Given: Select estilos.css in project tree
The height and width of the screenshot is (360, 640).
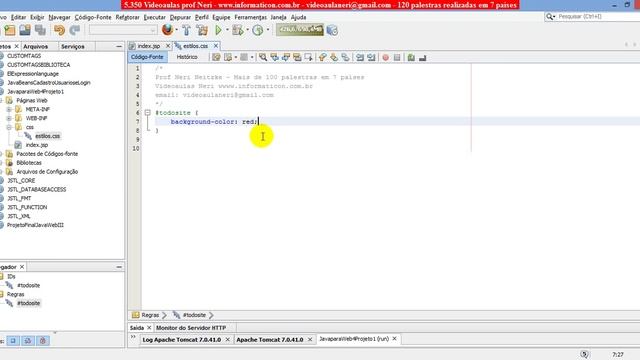Looking at the screenshot, I should coord(48,136).
